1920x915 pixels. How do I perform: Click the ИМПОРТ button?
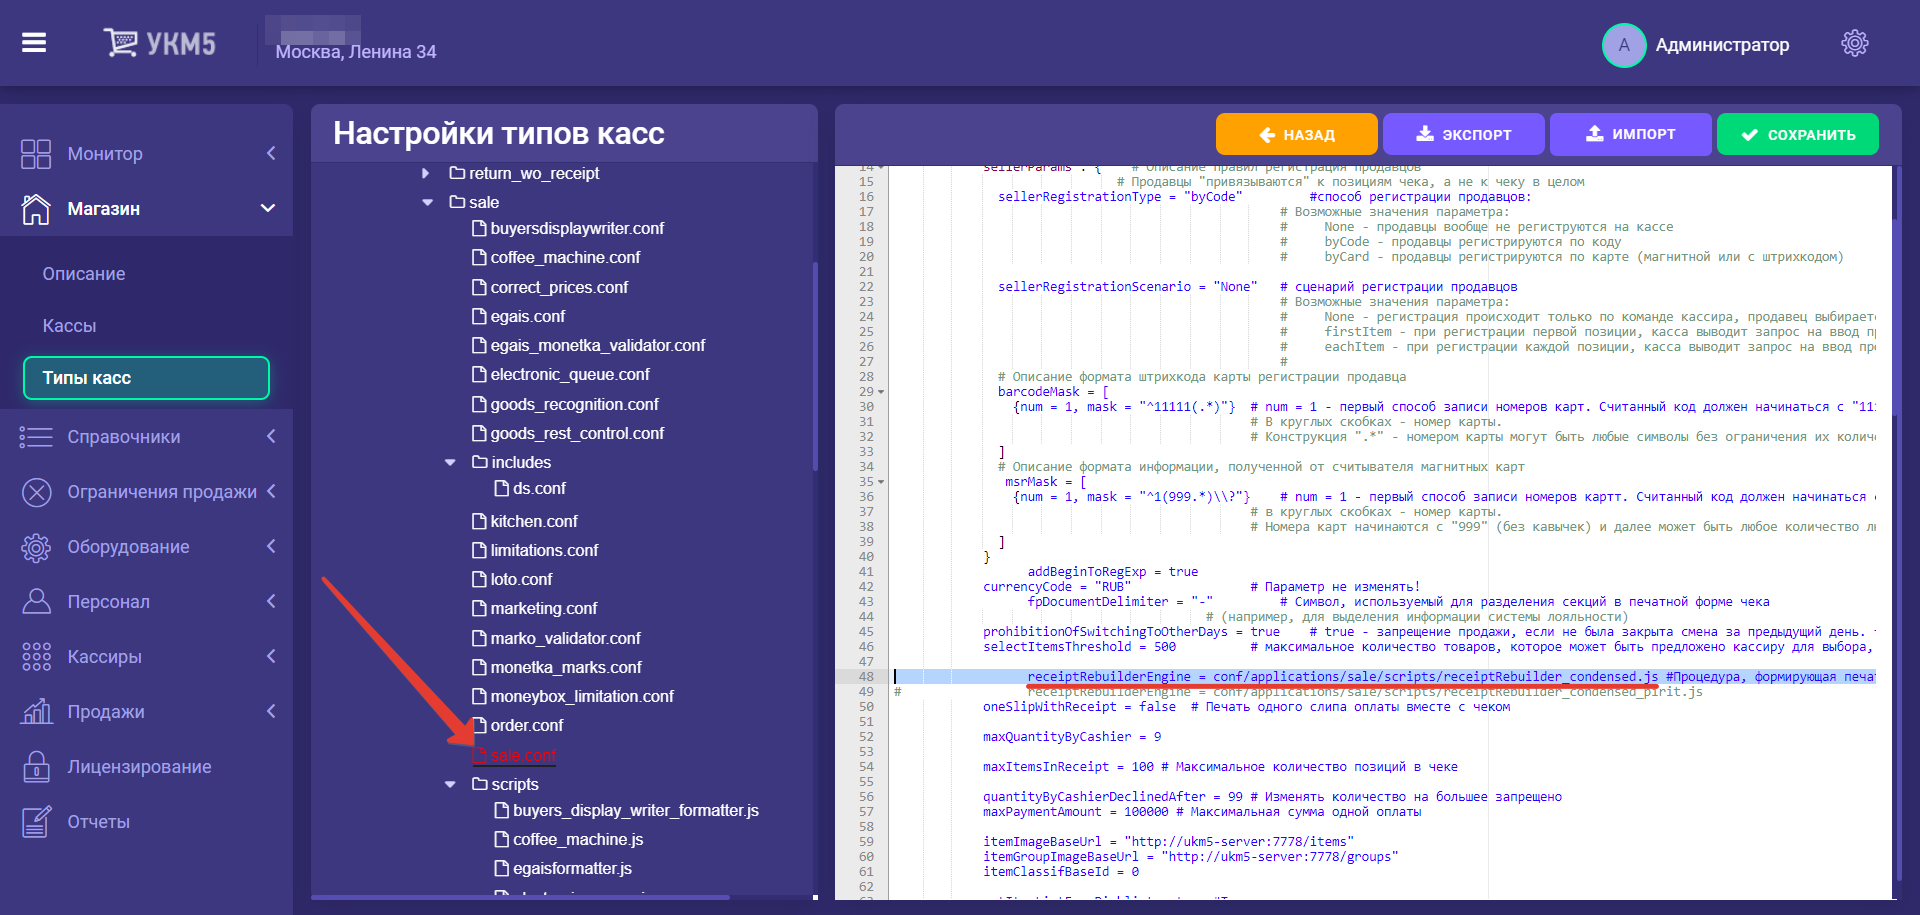[x=1631, y=134]
